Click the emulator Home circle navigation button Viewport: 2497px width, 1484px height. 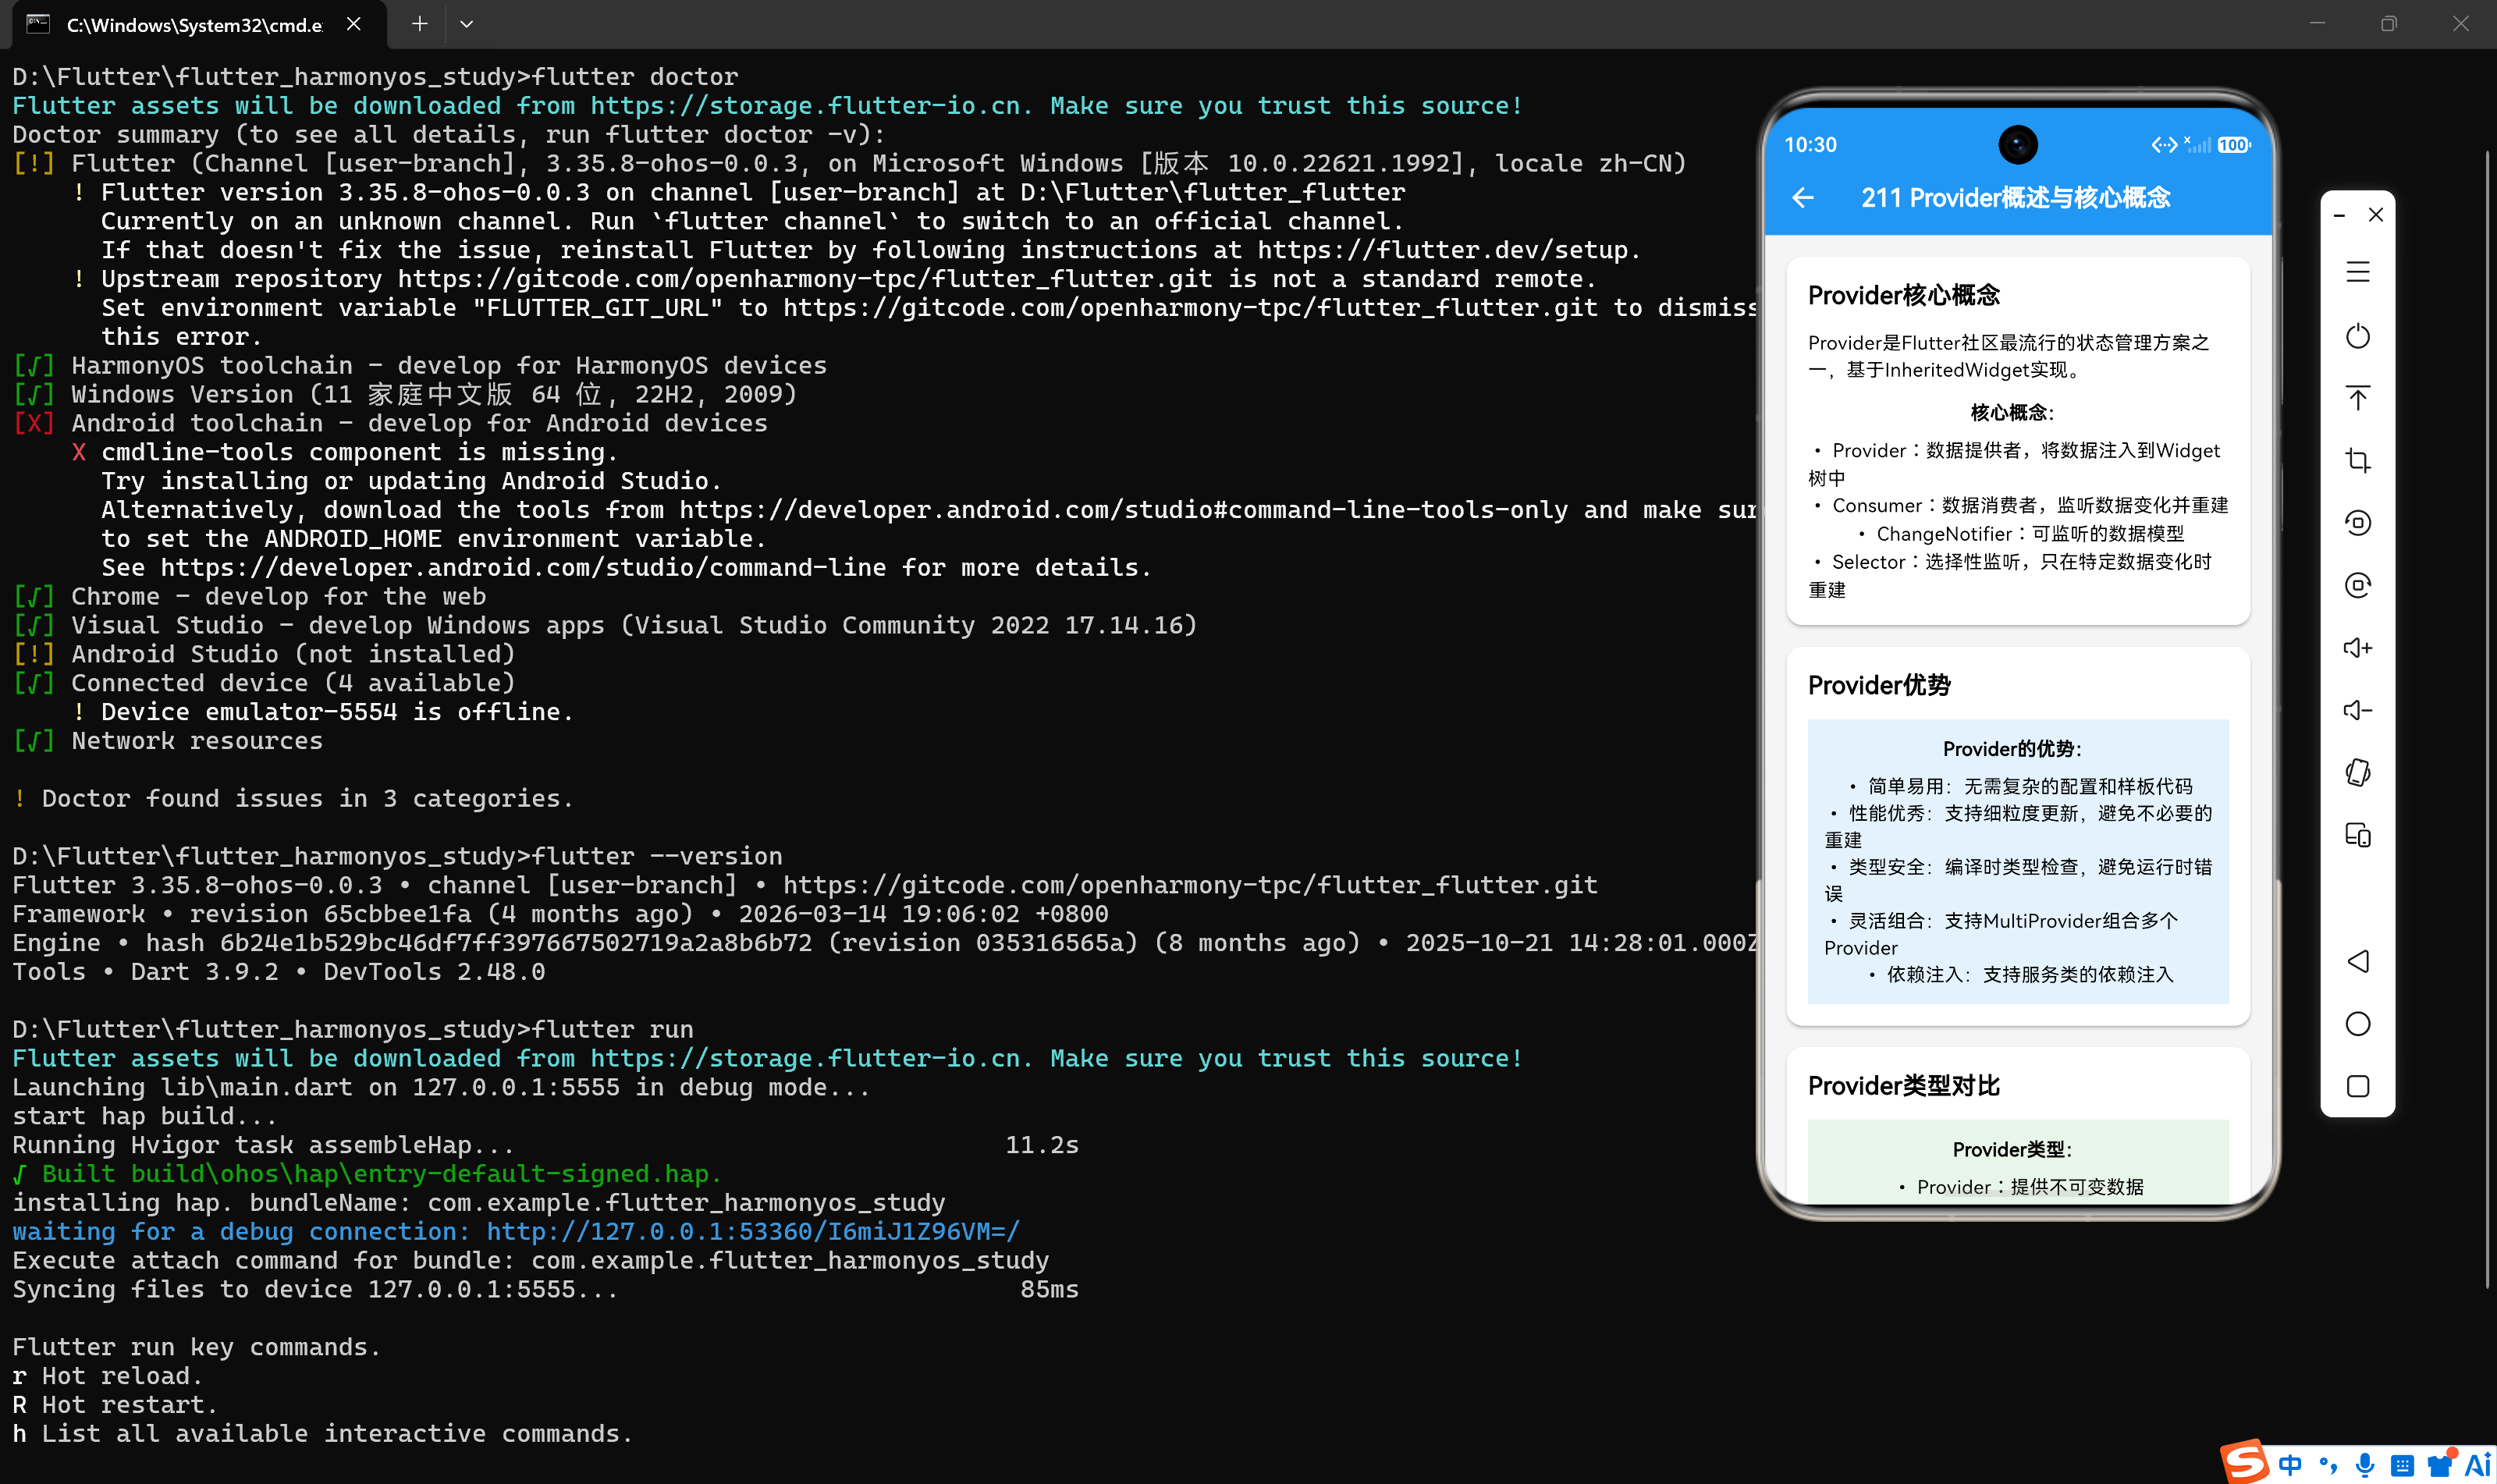click(2358, 1024)
